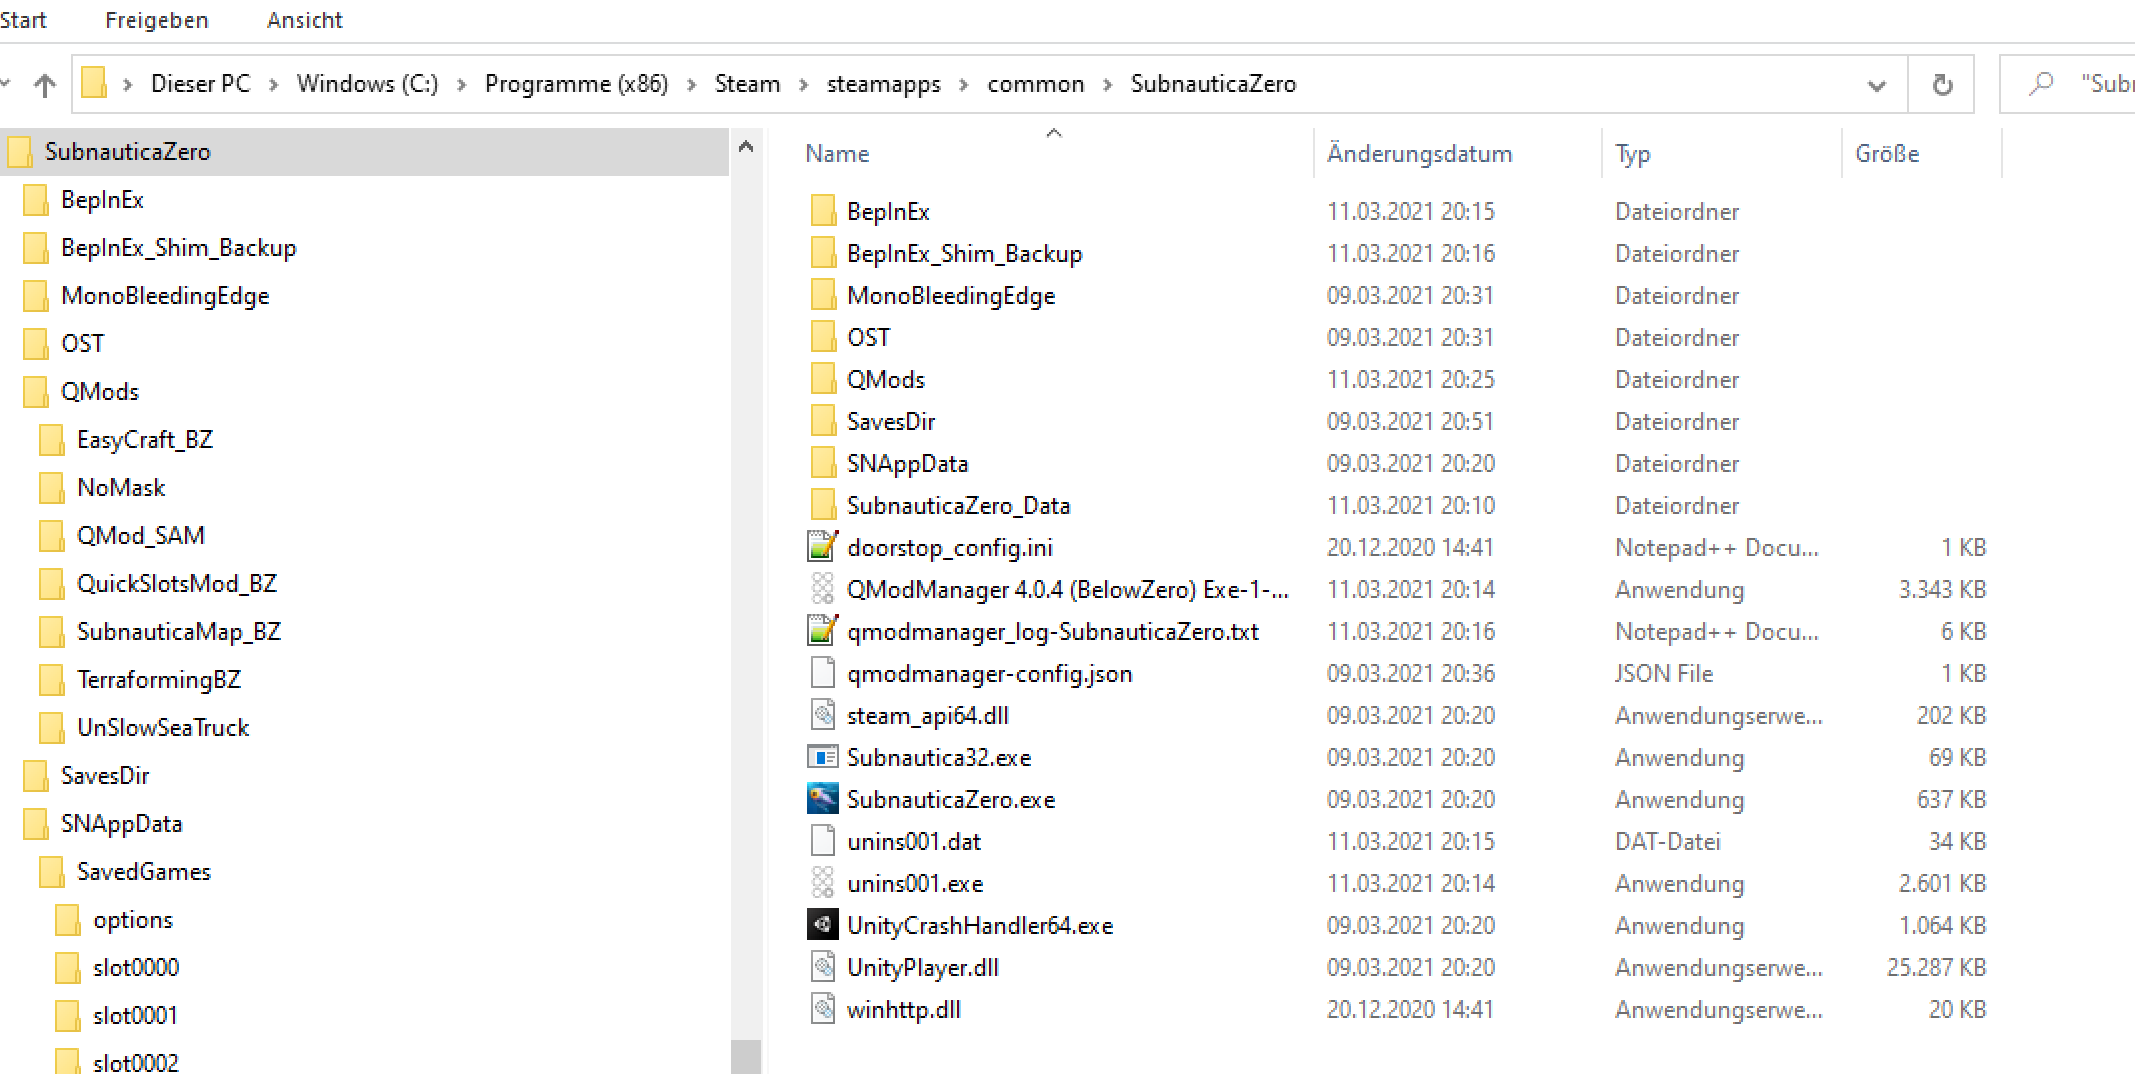Click the vertical scrollbar in the folder tree

click(746, 1050)
